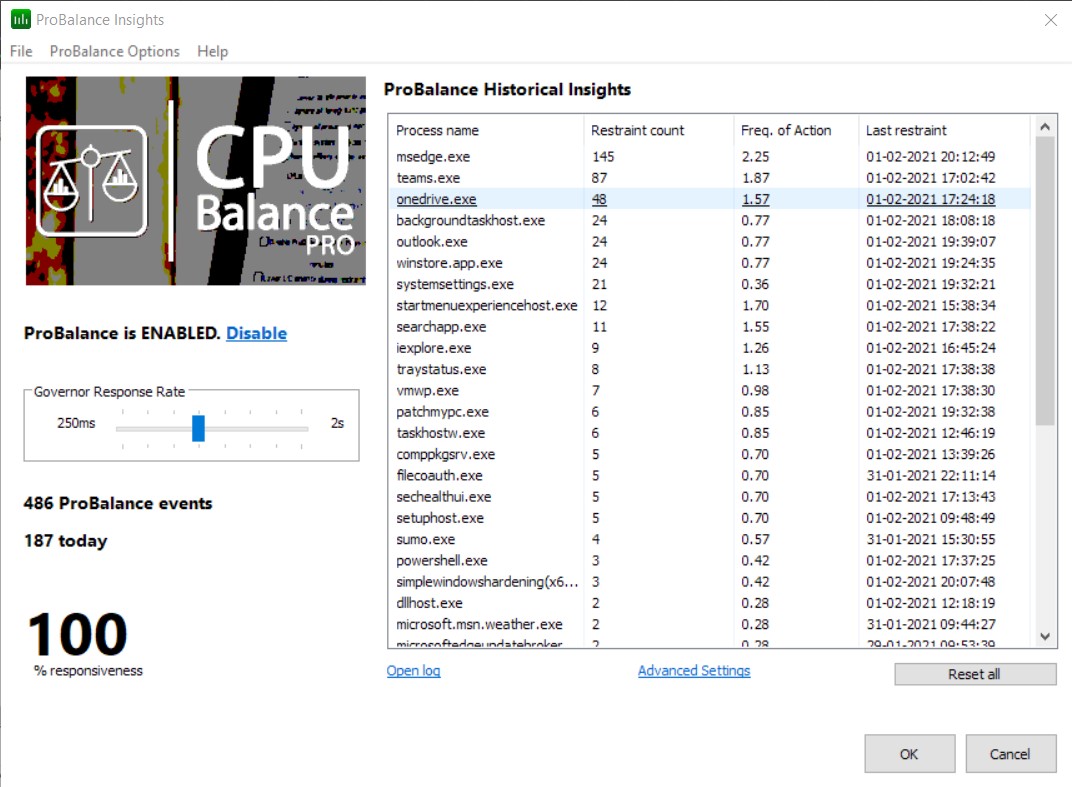The width and height of the screenshot is (1072, 787).
Task: Select the startmenuexperiencehost.exe row
Action: click(x=710, y=305)
